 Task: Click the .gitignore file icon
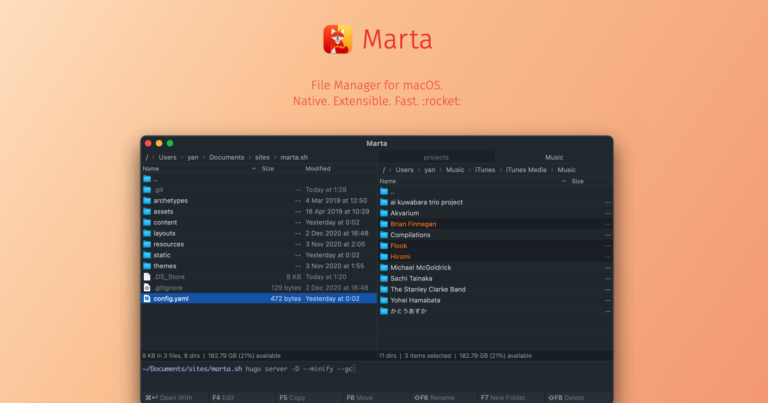pyautogui.click(x=147, y=287)
